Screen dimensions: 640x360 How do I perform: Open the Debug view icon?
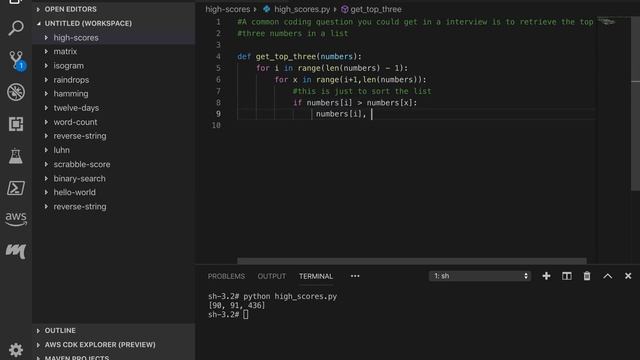(x=16, y=92)
